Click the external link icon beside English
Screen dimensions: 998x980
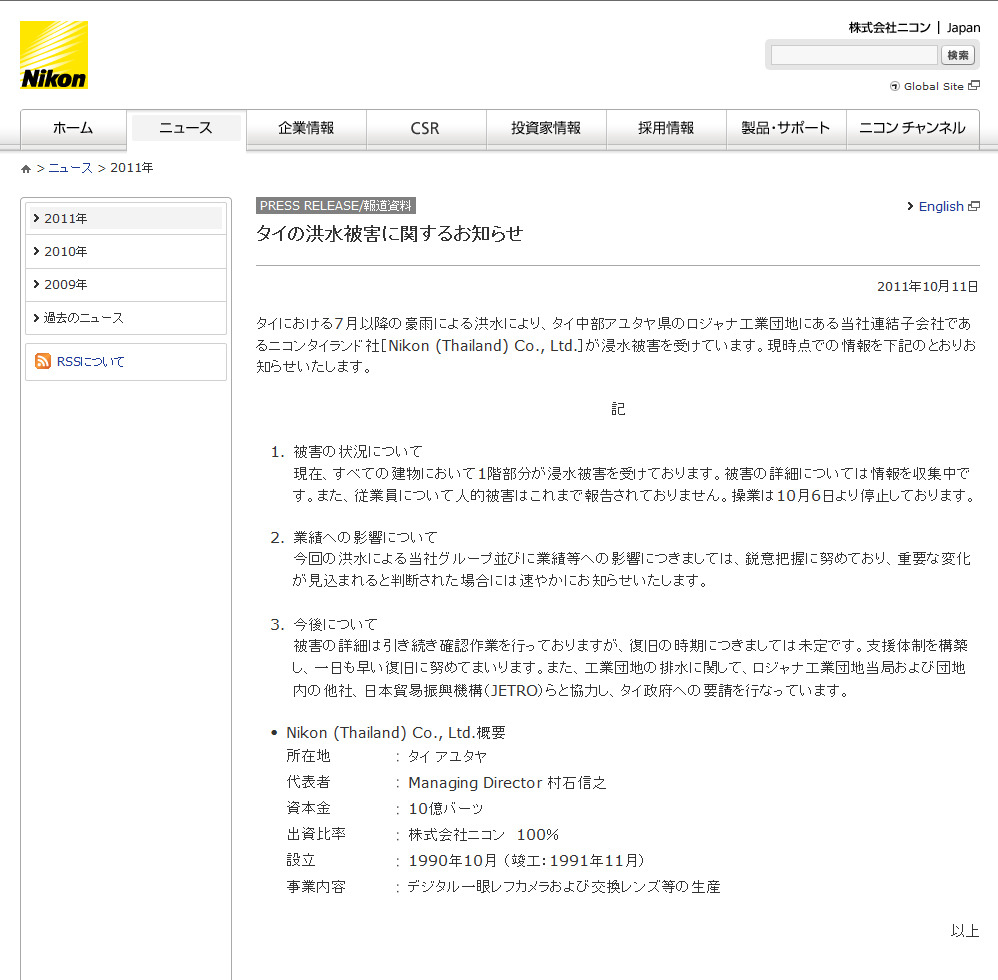click(974, 206)
